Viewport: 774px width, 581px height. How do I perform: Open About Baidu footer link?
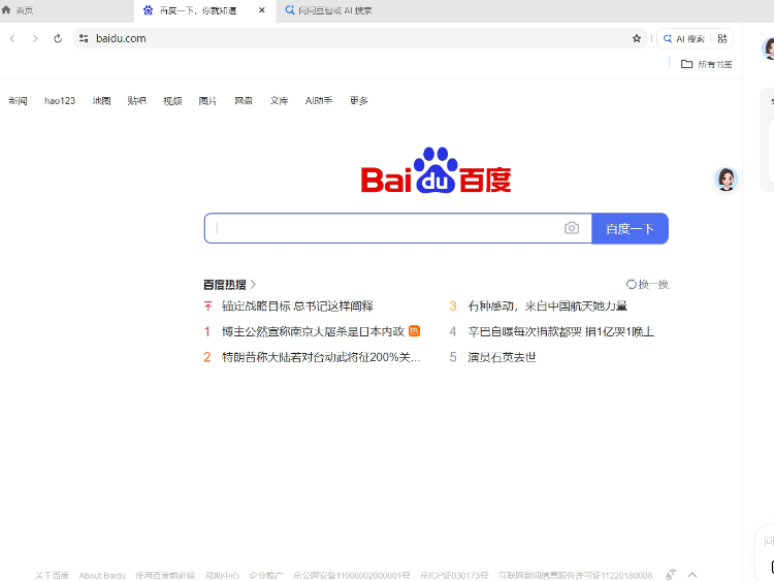[102, 576]
